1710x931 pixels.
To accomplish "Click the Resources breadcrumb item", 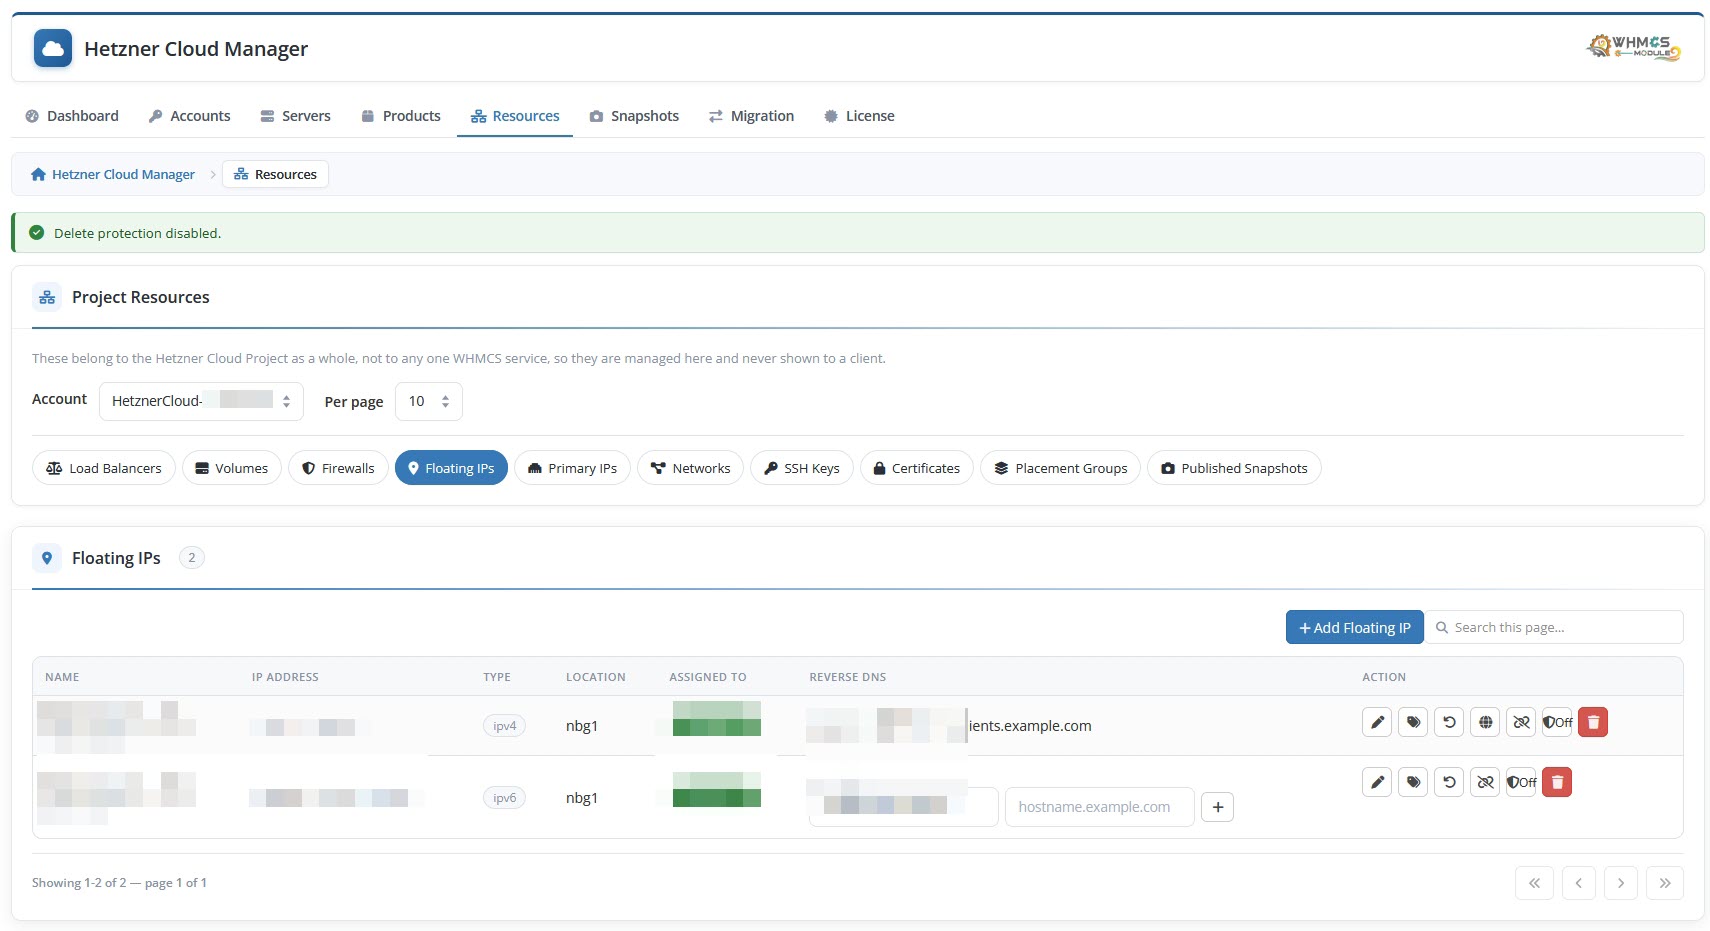I will (275, 174).
